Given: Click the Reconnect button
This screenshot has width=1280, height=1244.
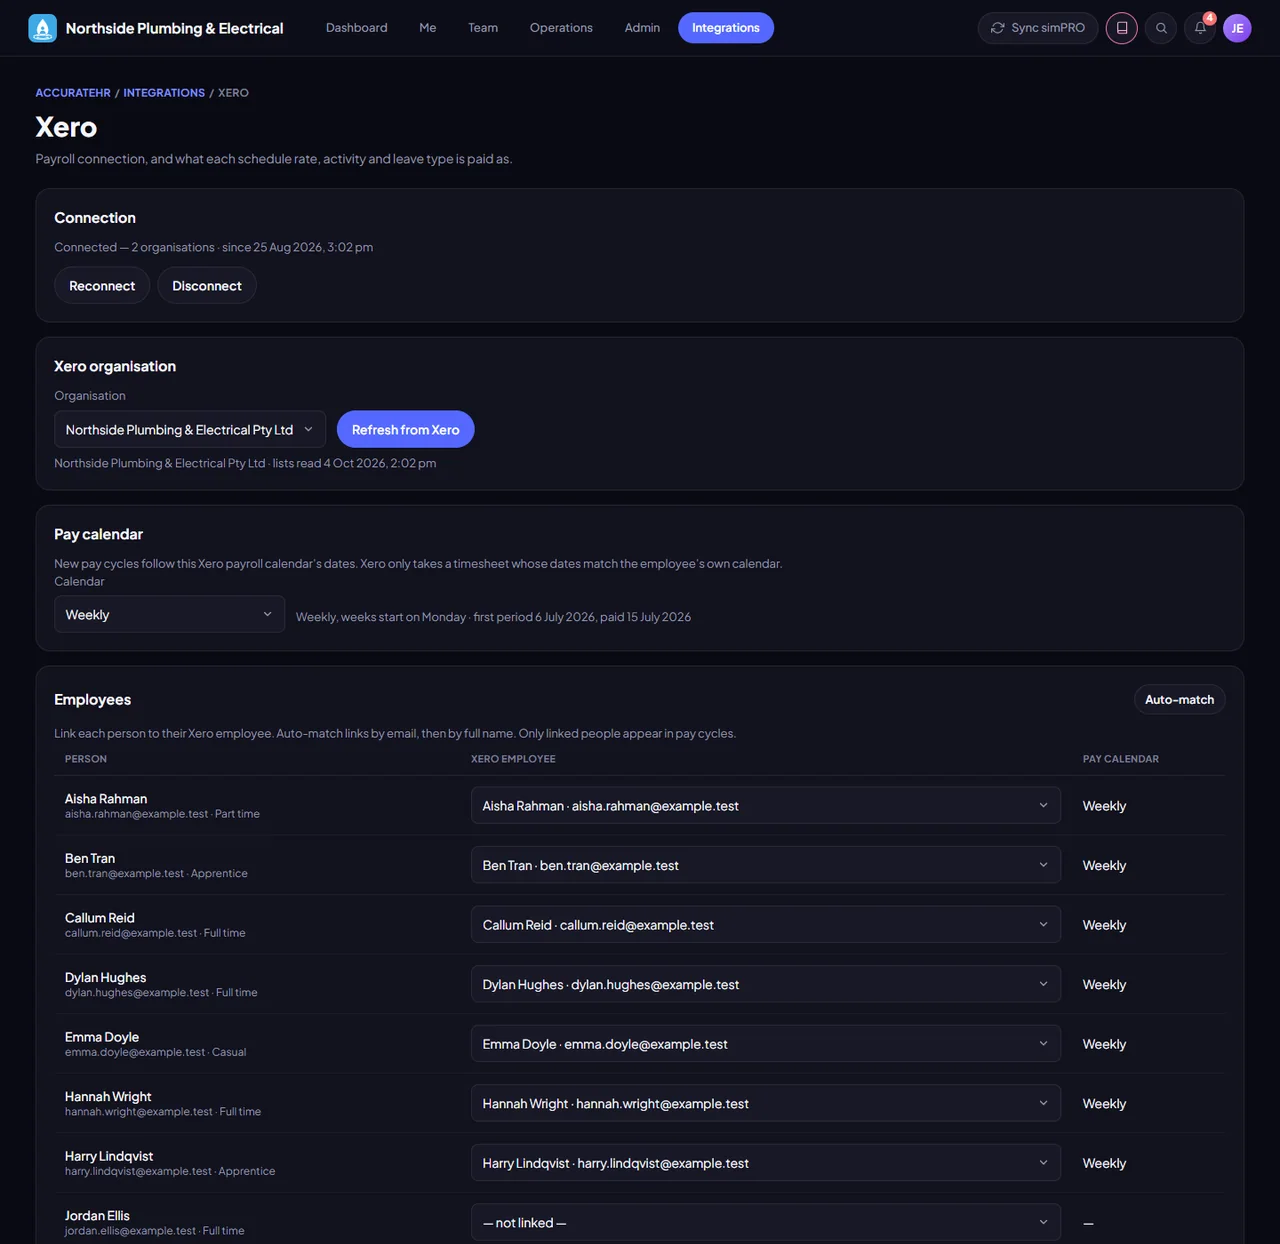Looking at the screenshot, I should 102,286.
